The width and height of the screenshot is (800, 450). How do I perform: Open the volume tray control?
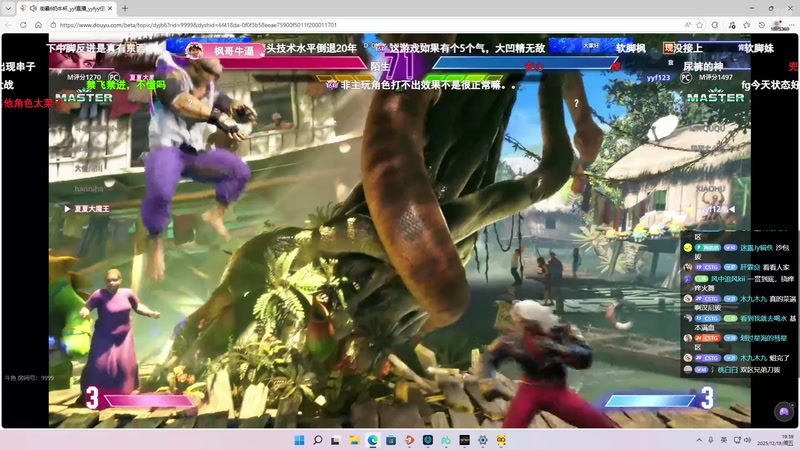pos(747,440)
